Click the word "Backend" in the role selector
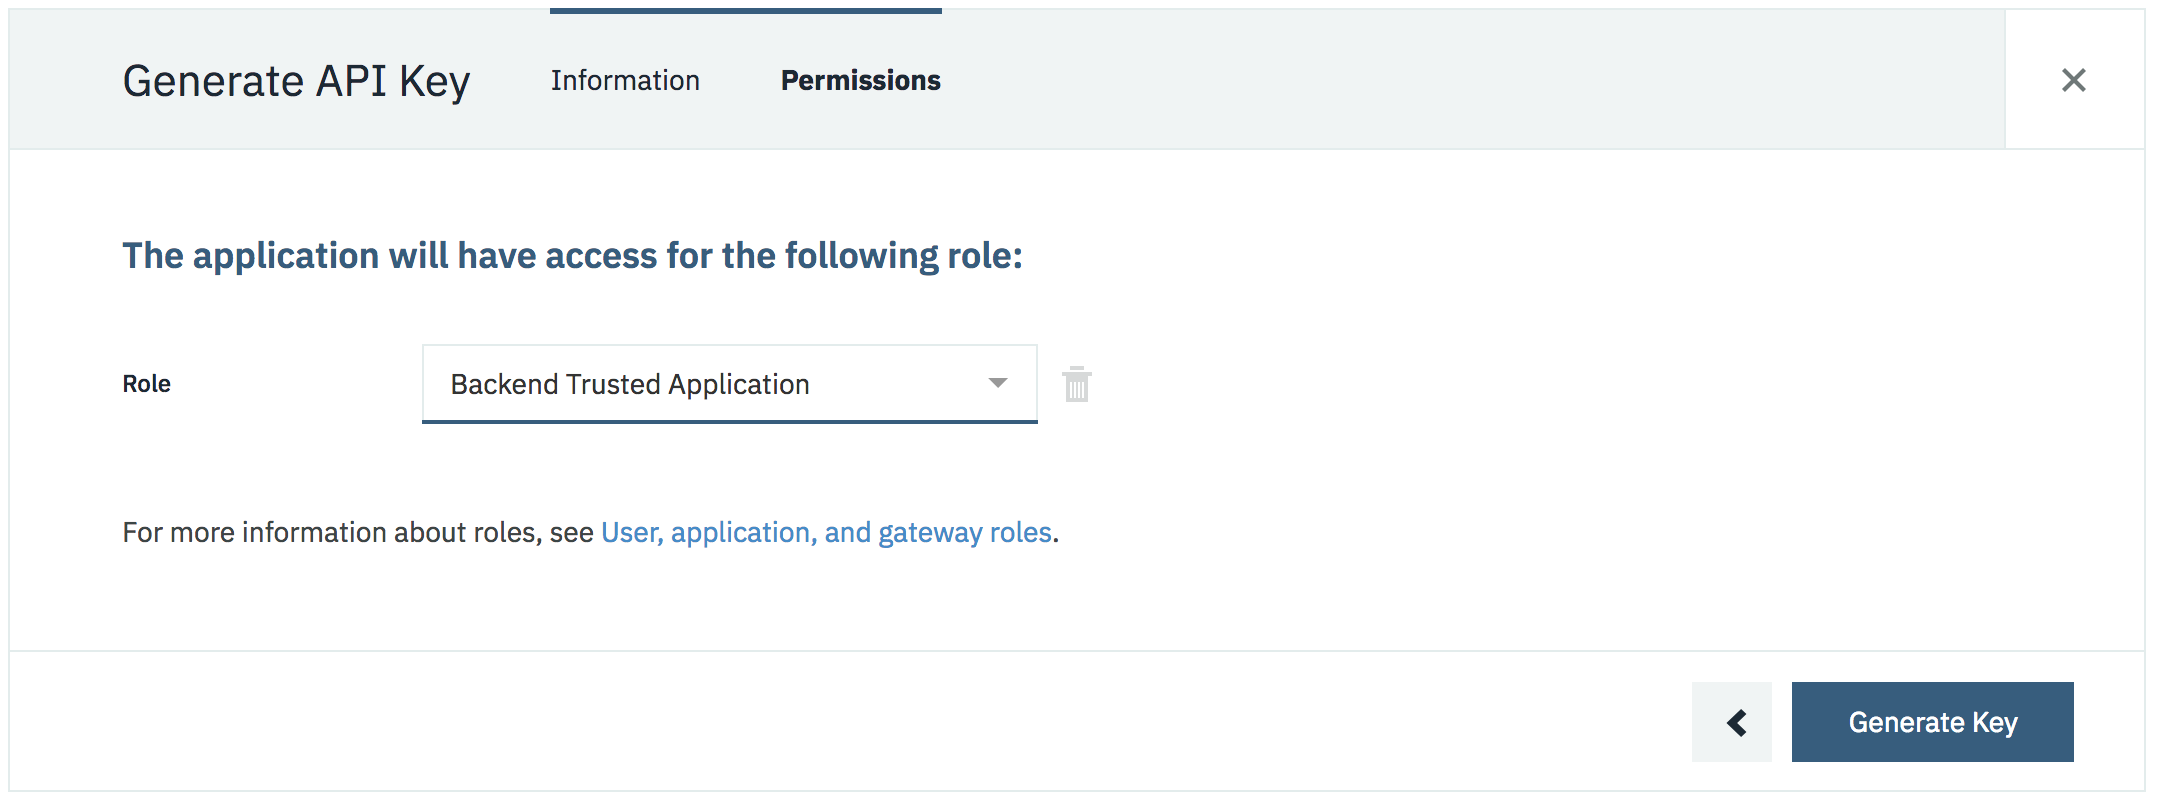This screenshot has height=800, width=2170. [x=504, y=384]
